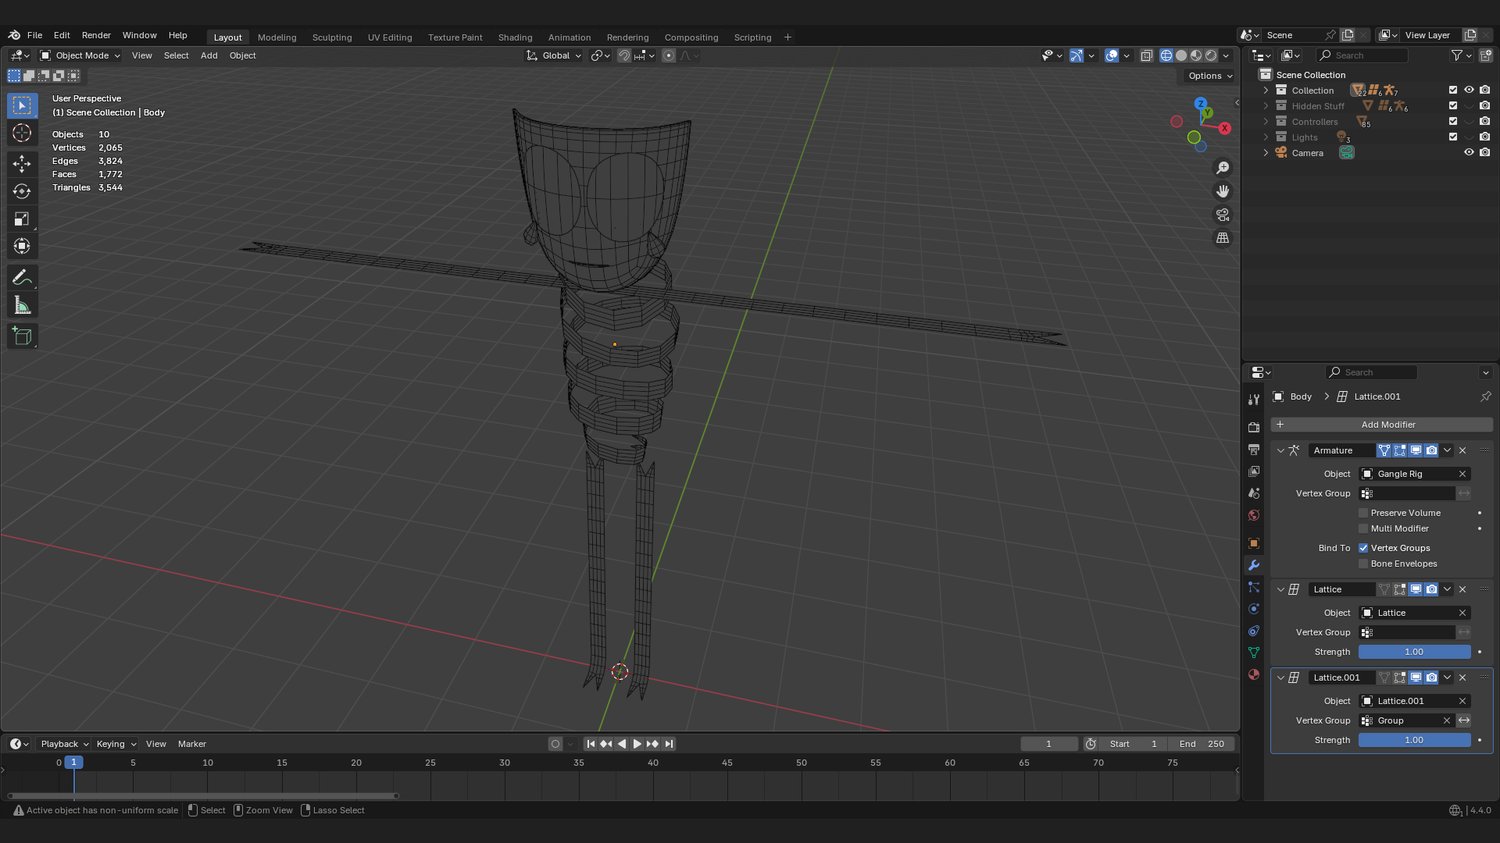1500x843 pixels.
Task: Uncheck Hidden Stuff collection exclude checkbox
Action: click(x=1453, y=106)
